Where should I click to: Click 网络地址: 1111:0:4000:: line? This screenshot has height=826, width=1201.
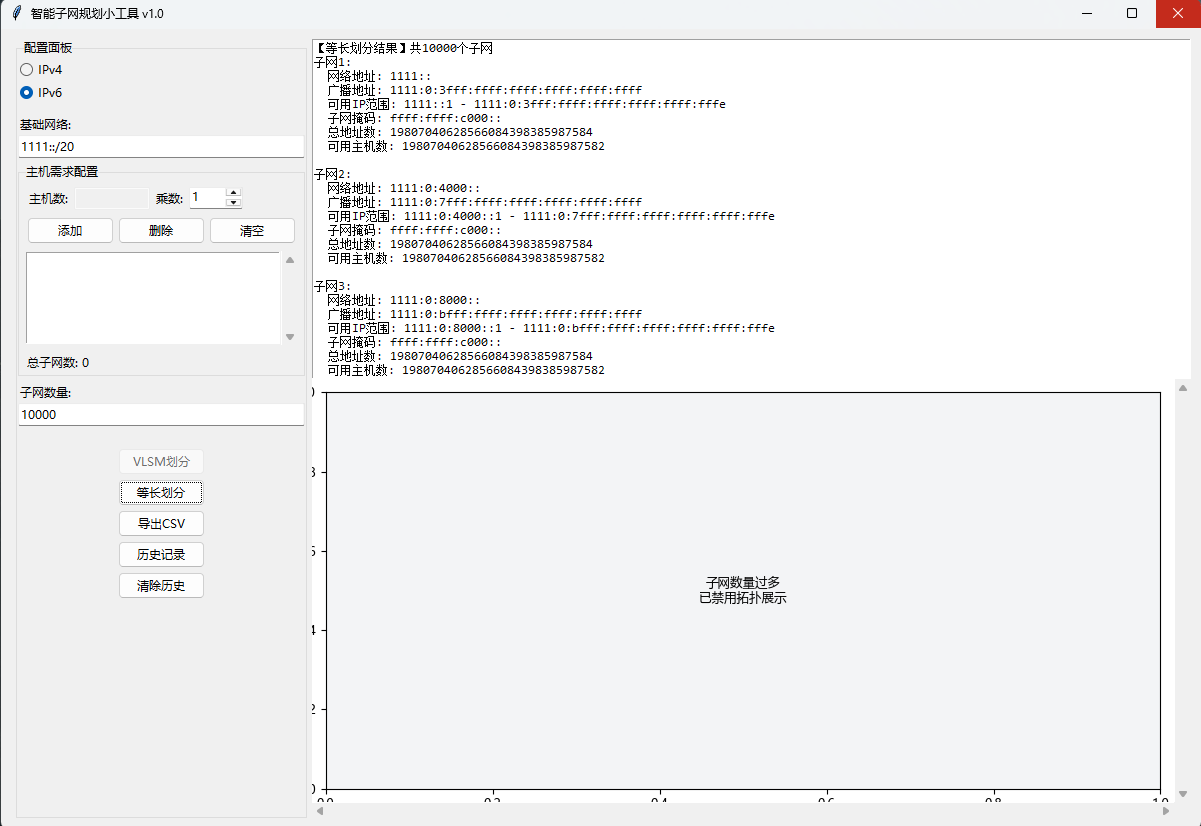(x=404, y=188)
